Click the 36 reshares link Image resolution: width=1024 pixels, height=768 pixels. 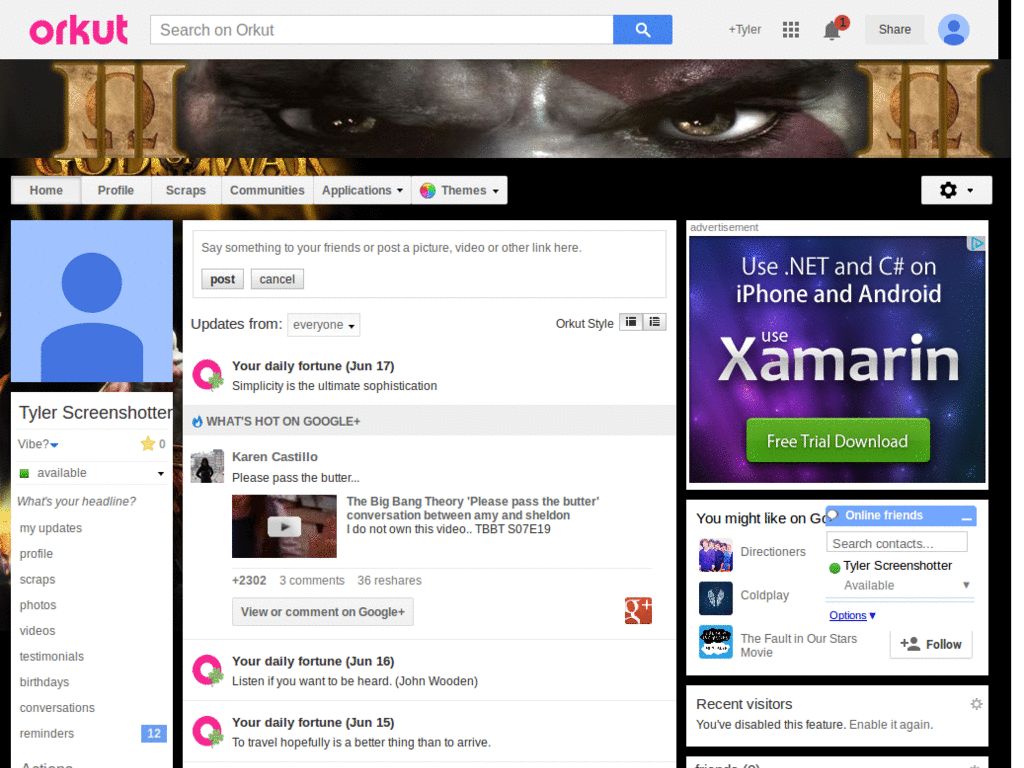click(x=389, y=581)
